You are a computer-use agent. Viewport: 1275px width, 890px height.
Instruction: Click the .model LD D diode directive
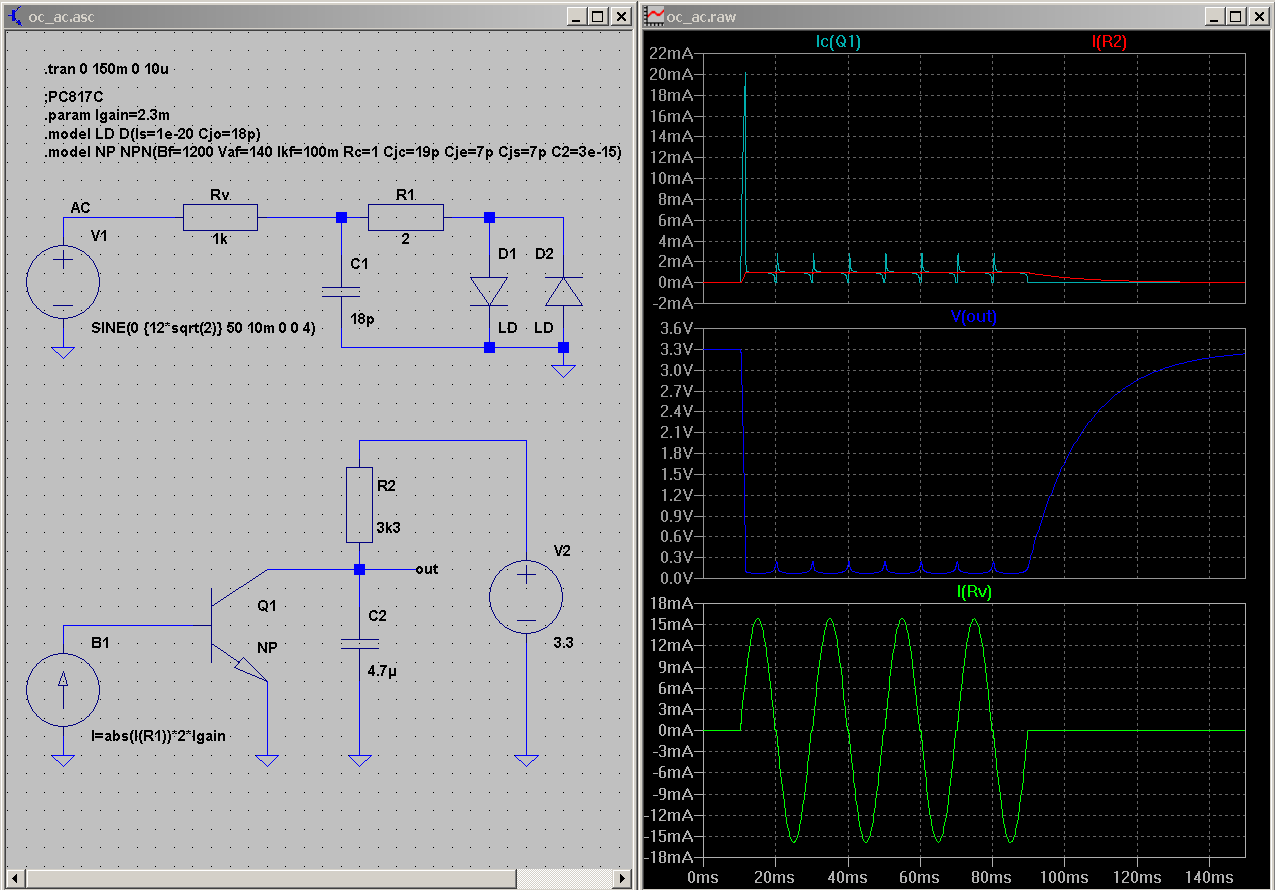click(152, 133)
